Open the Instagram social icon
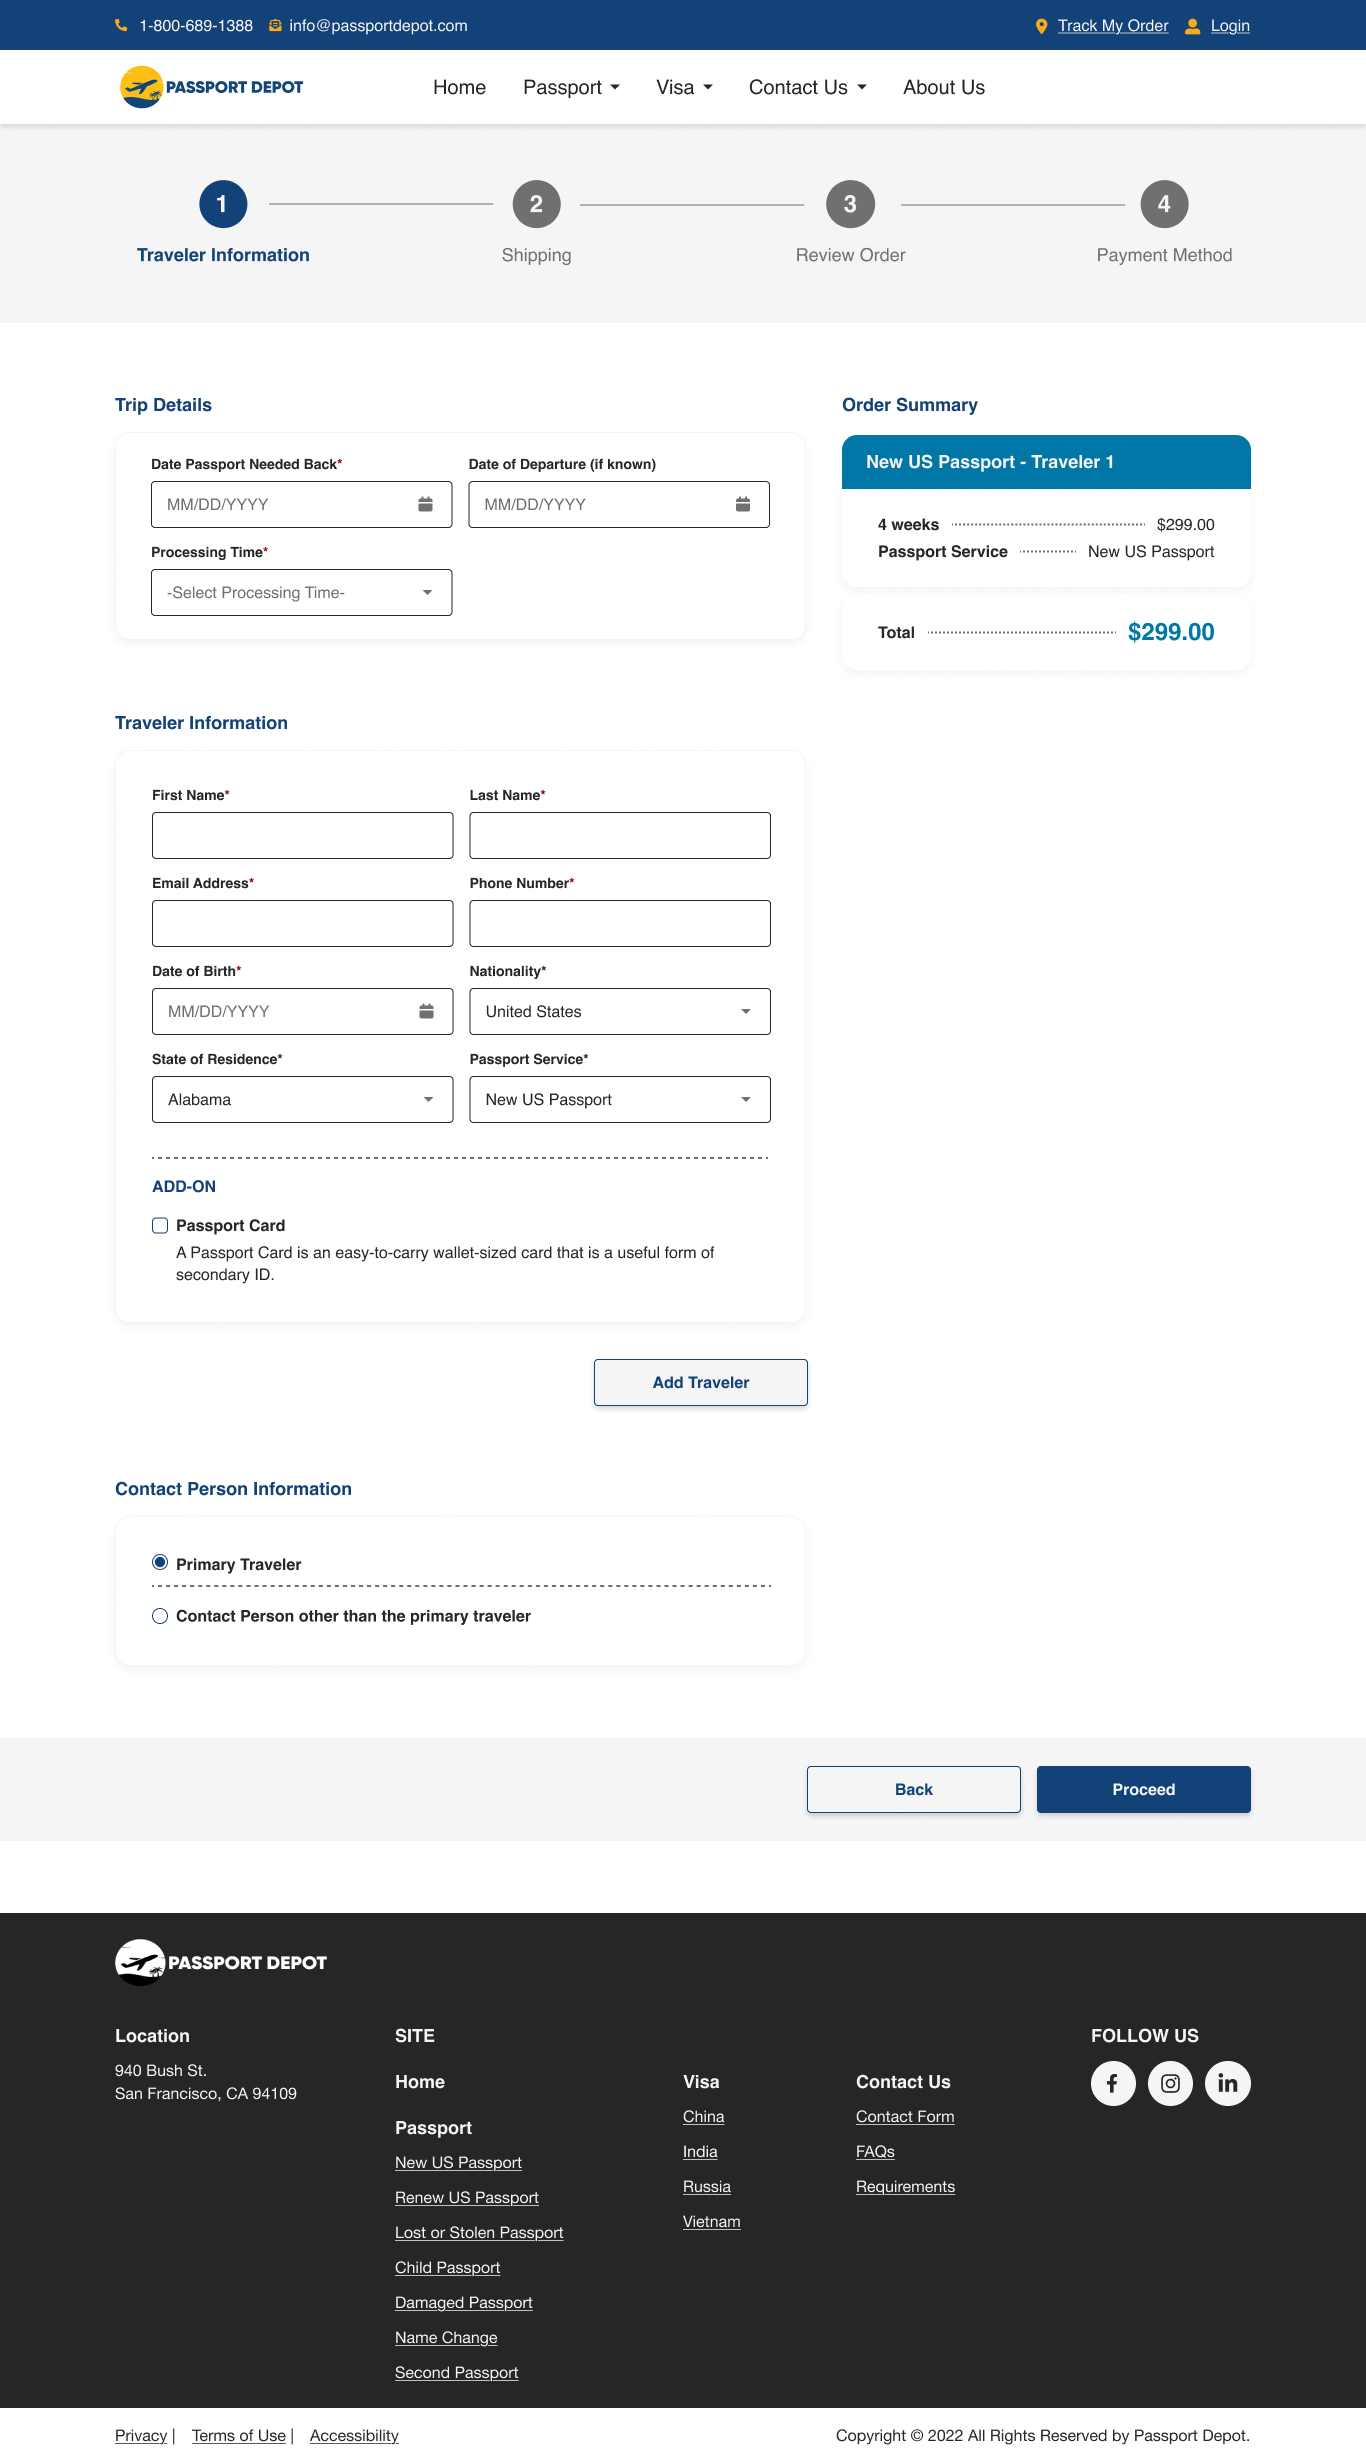1366x2463 pixels. pyautogui.click(x=1170, y=2083)
